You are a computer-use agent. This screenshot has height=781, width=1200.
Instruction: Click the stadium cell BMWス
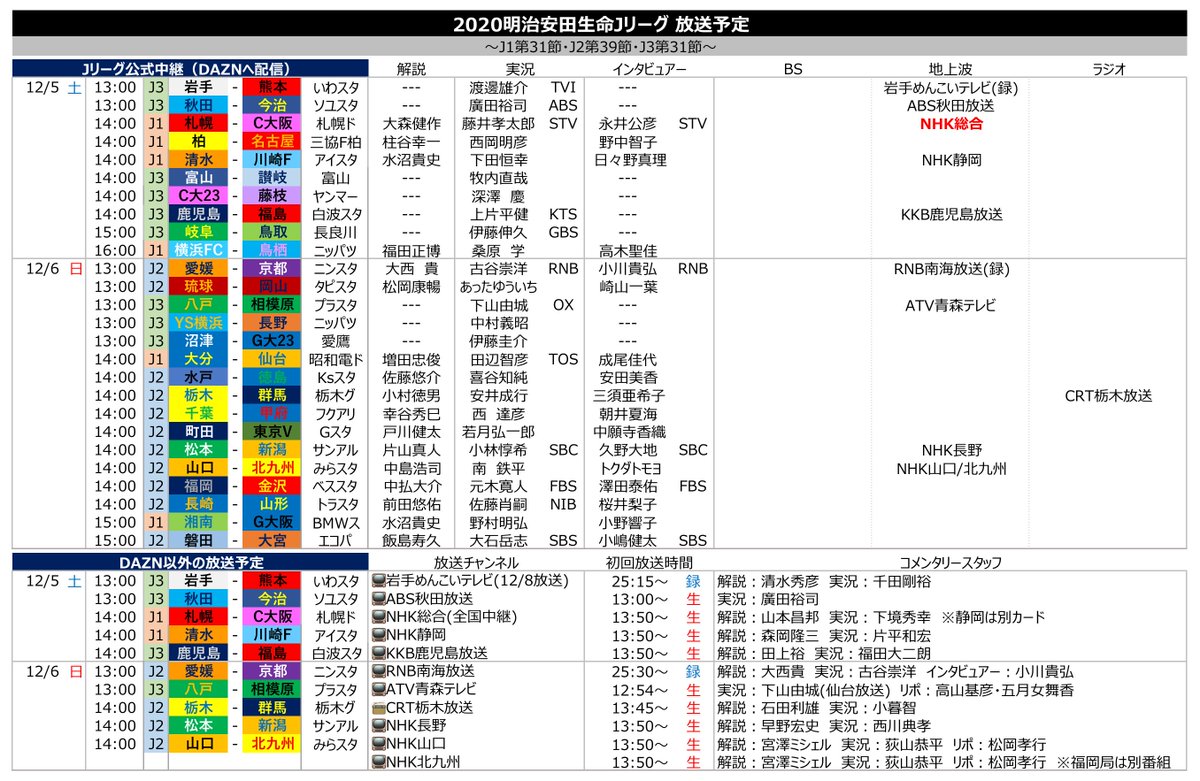coord(334,520)
